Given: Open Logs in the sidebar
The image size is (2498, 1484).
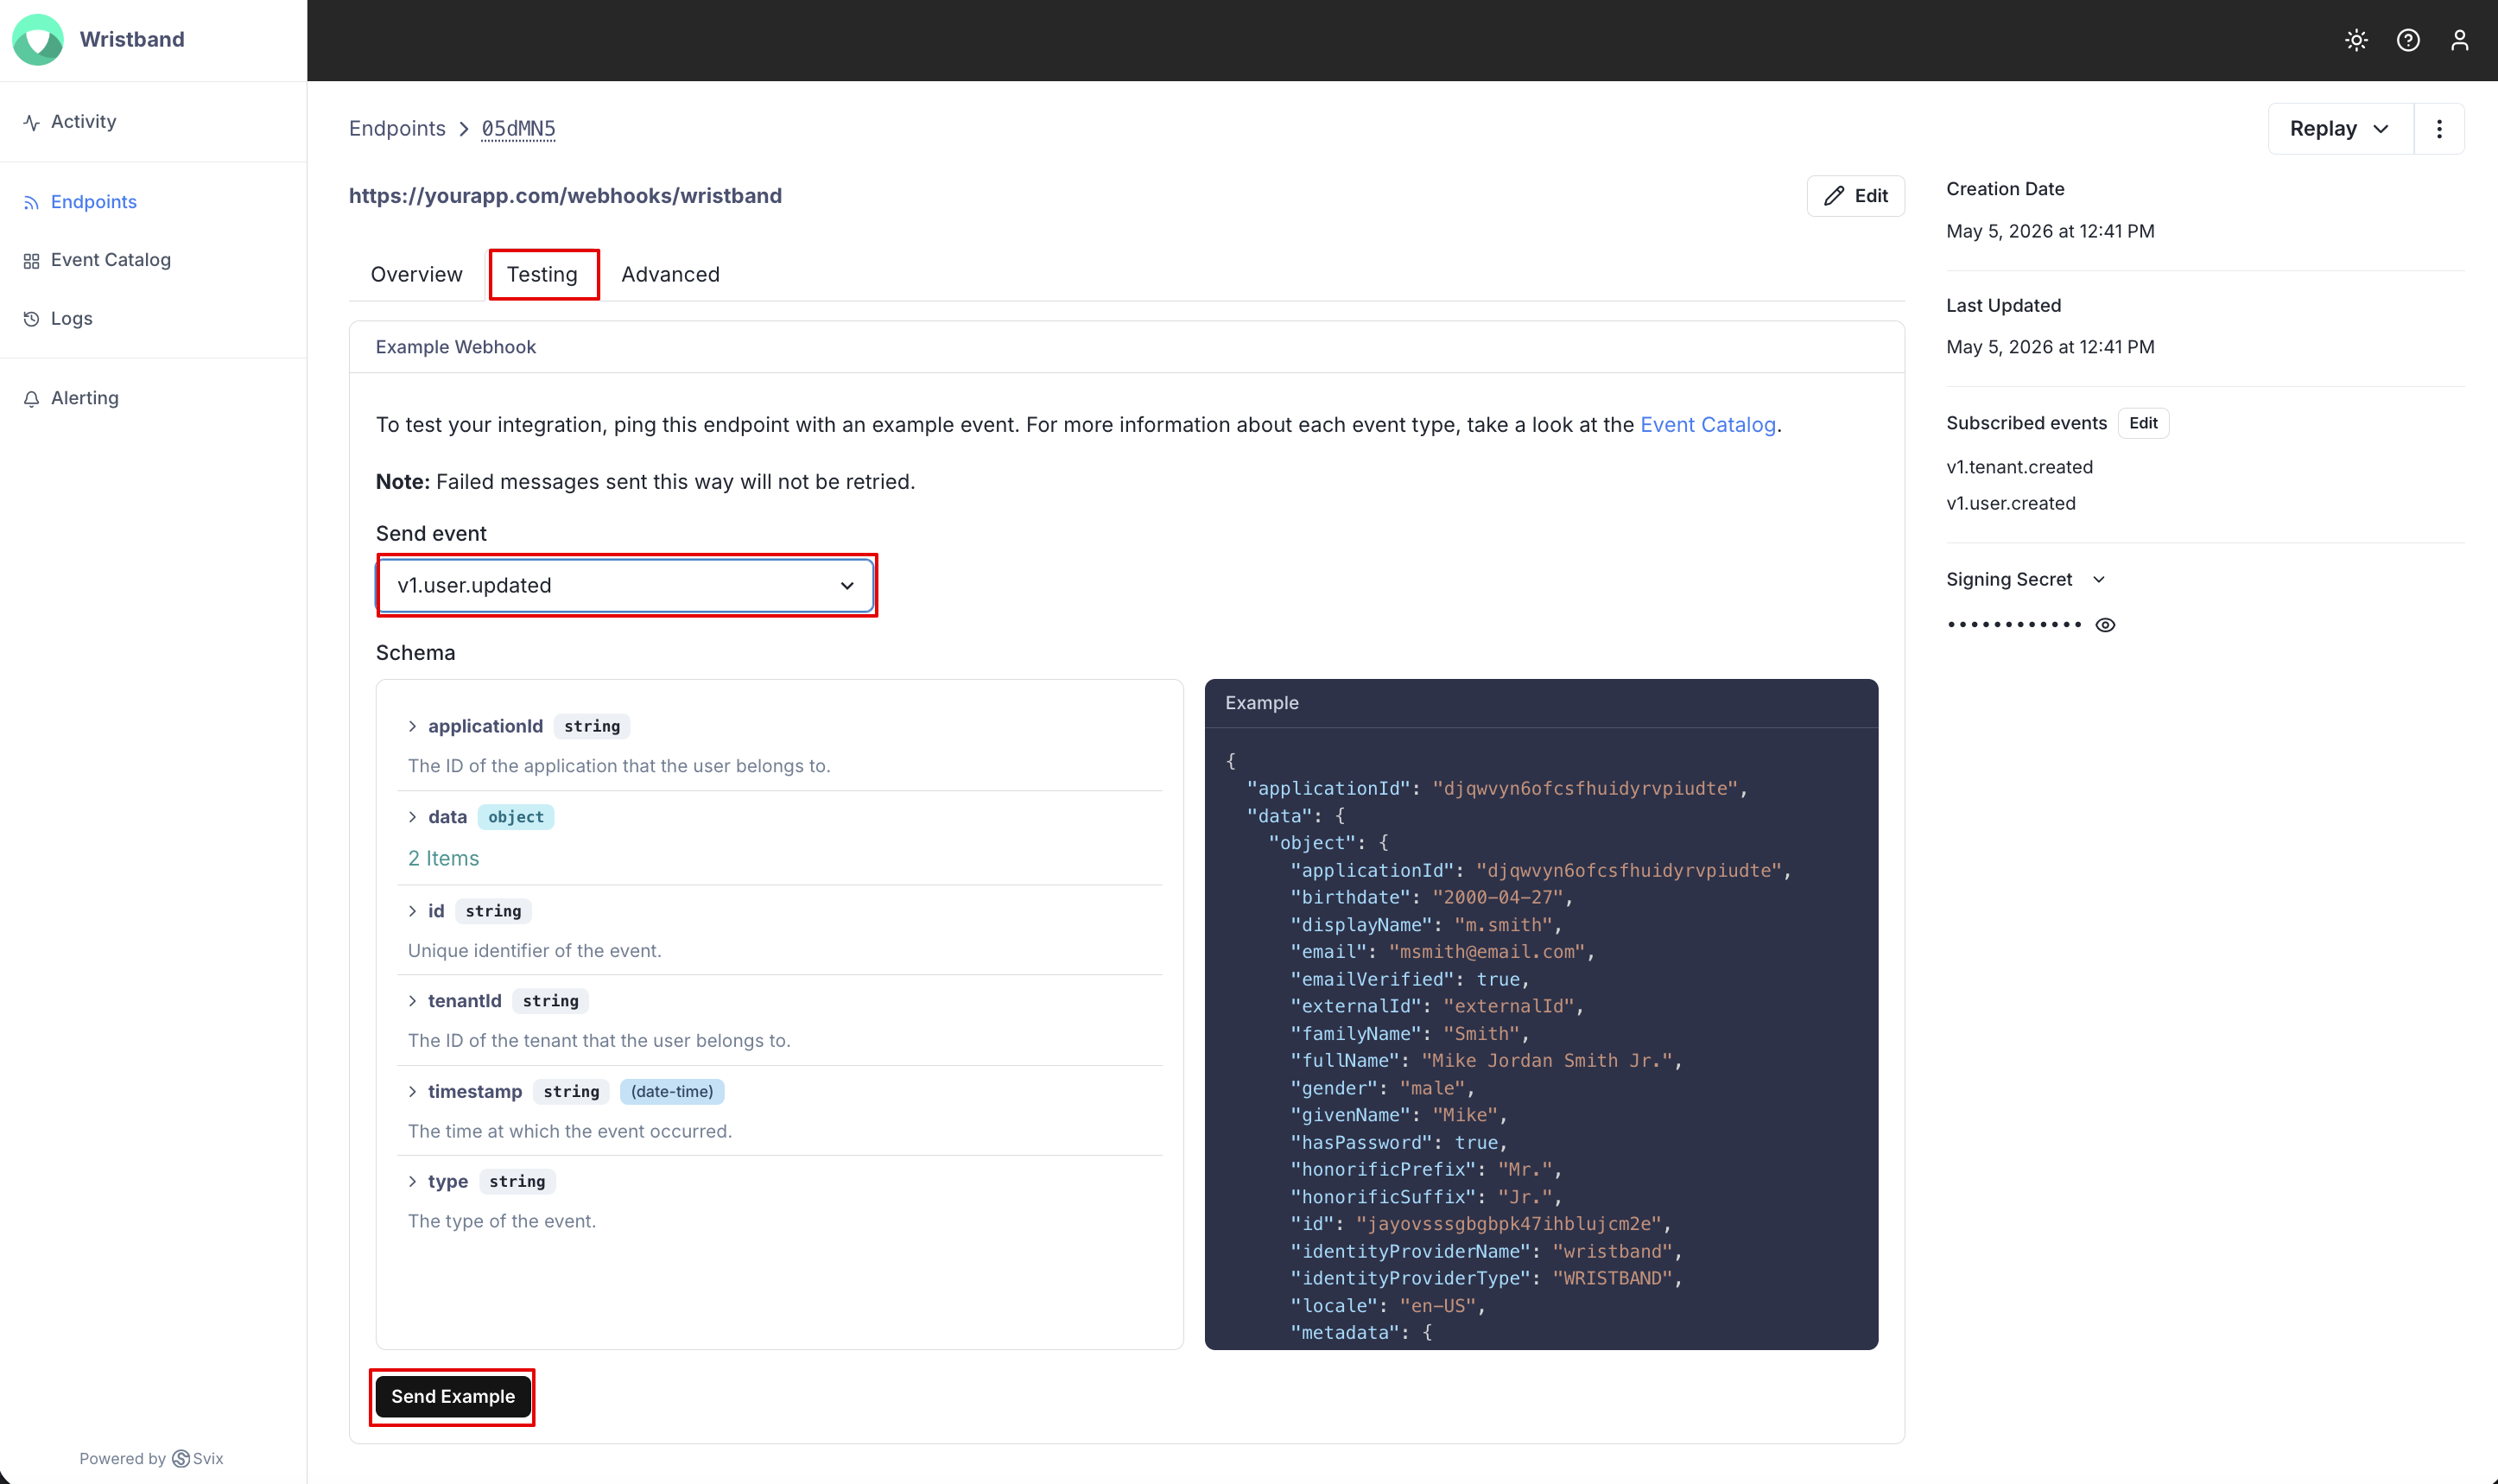Looking at the screenshot, I should 58,319.
